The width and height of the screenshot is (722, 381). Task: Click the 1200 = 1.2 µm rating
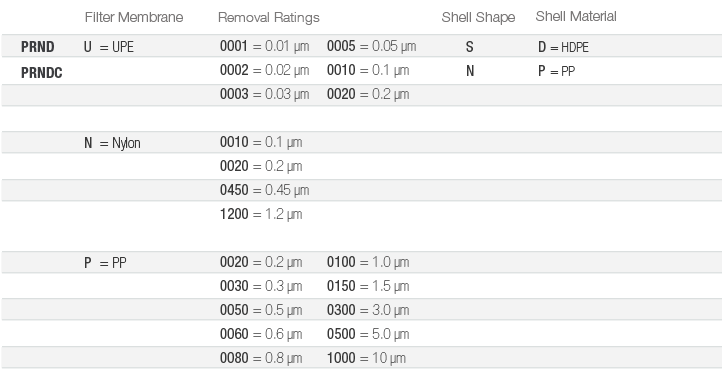click(261, 214)
